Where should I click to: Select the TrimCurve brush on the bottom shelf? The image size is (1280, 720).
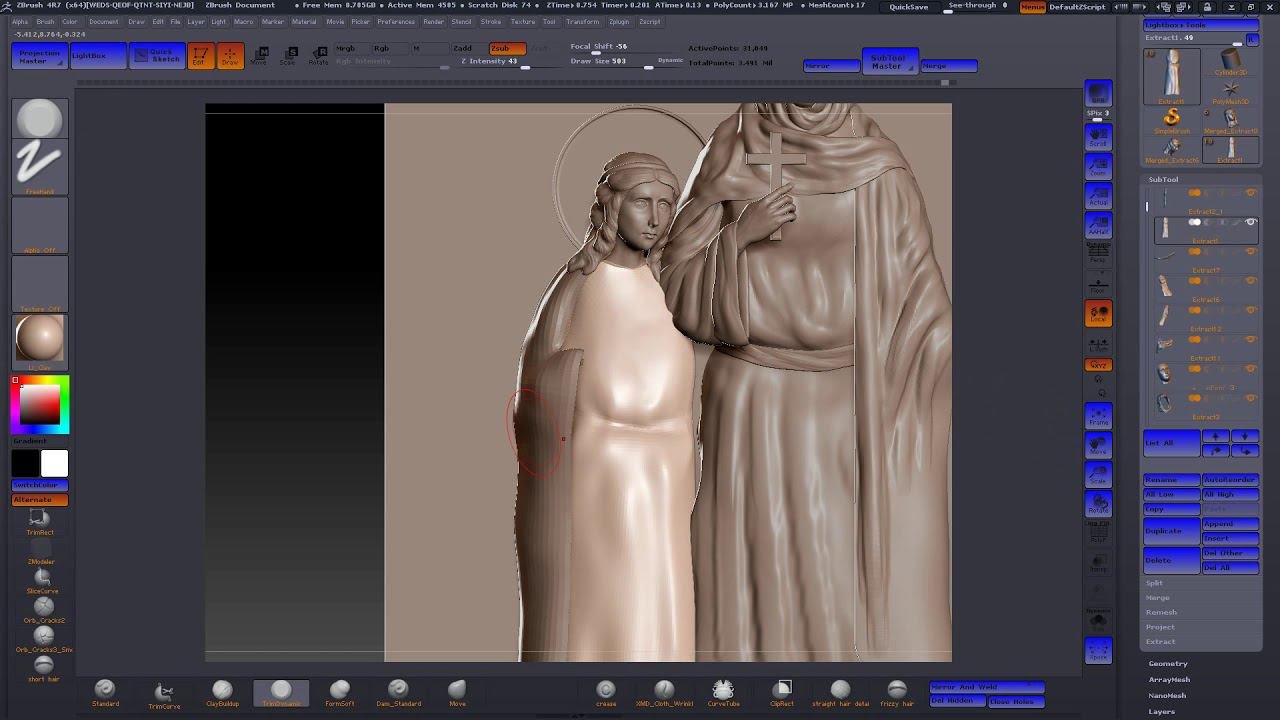point(164,691)
